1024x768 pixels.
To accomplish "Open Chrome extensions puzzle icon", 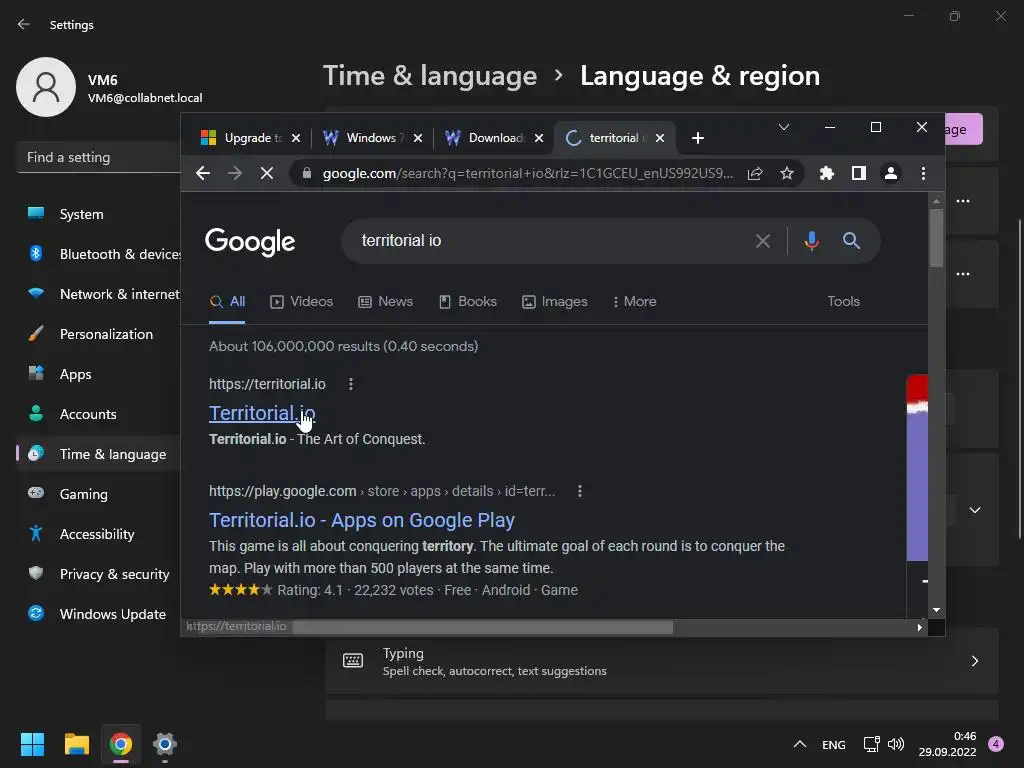I will point(827,173).
